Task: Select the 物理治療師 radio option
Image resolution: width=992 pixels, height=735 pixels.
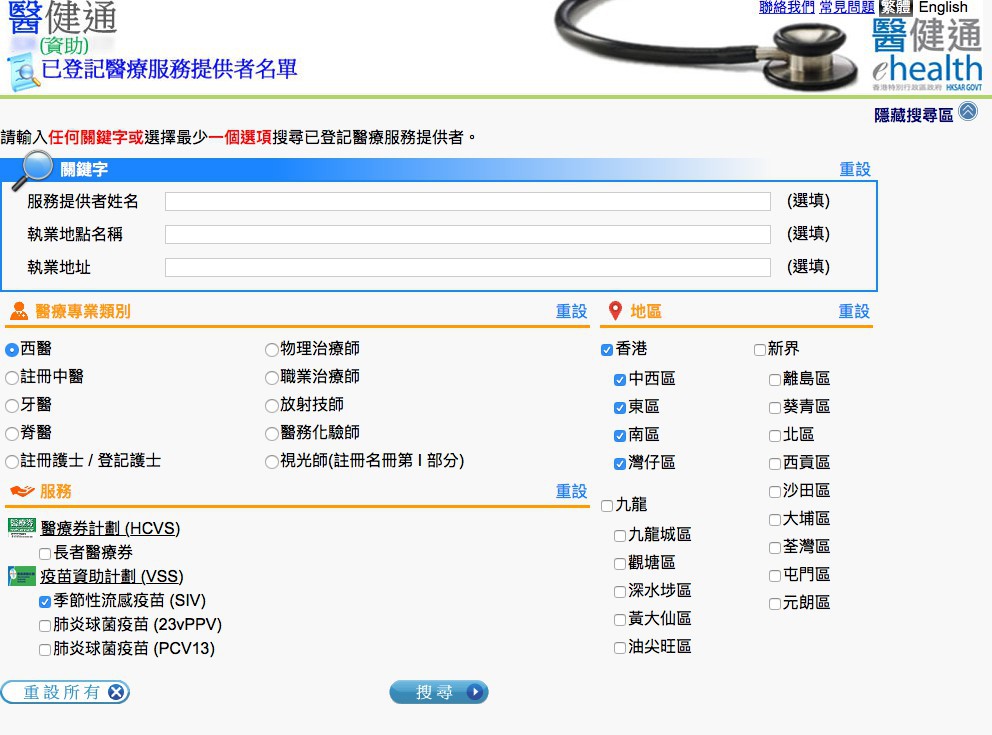Action: 272,350
